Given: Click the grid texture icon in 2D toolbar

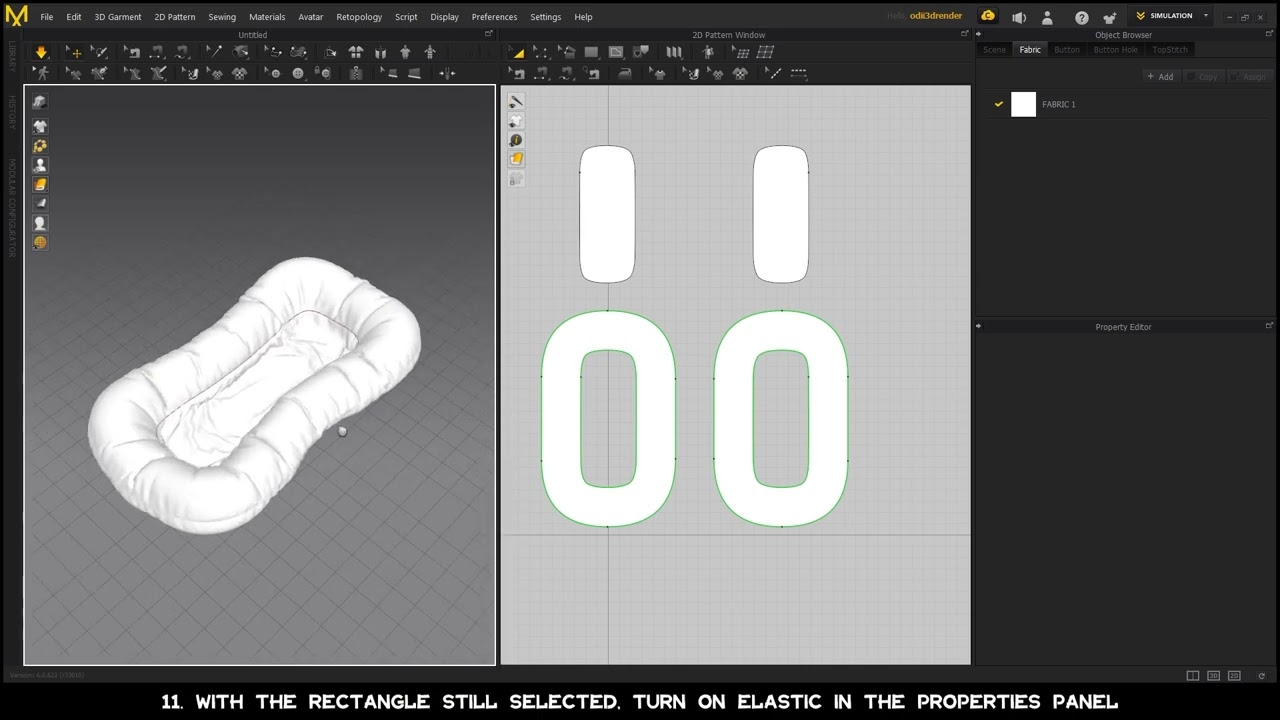Looking at the screenshot, I should click(x=765, y=52).
